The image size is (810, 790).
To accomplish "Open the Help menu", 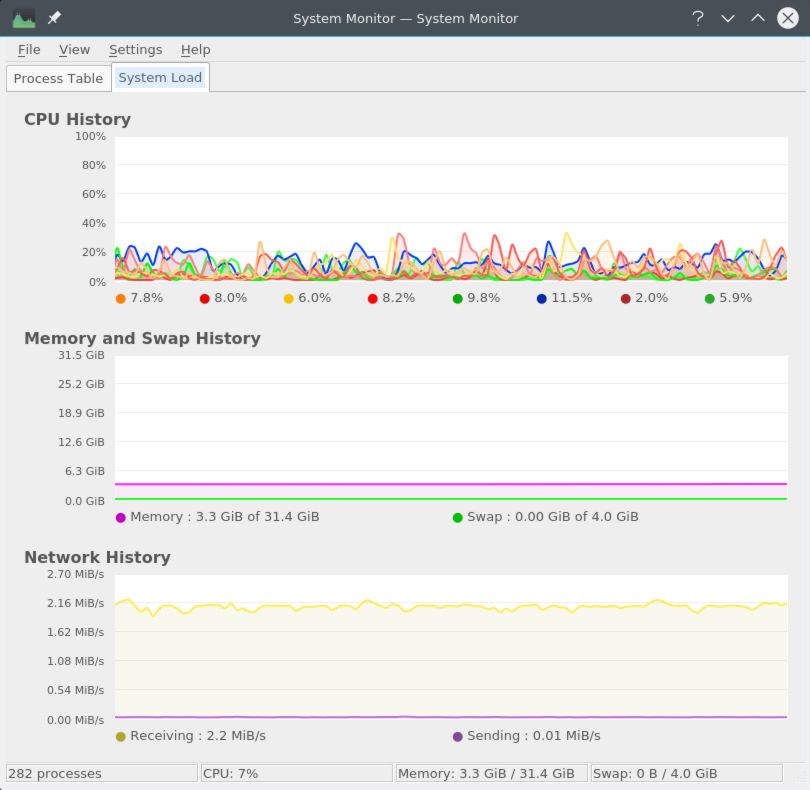I will point(195,50).
